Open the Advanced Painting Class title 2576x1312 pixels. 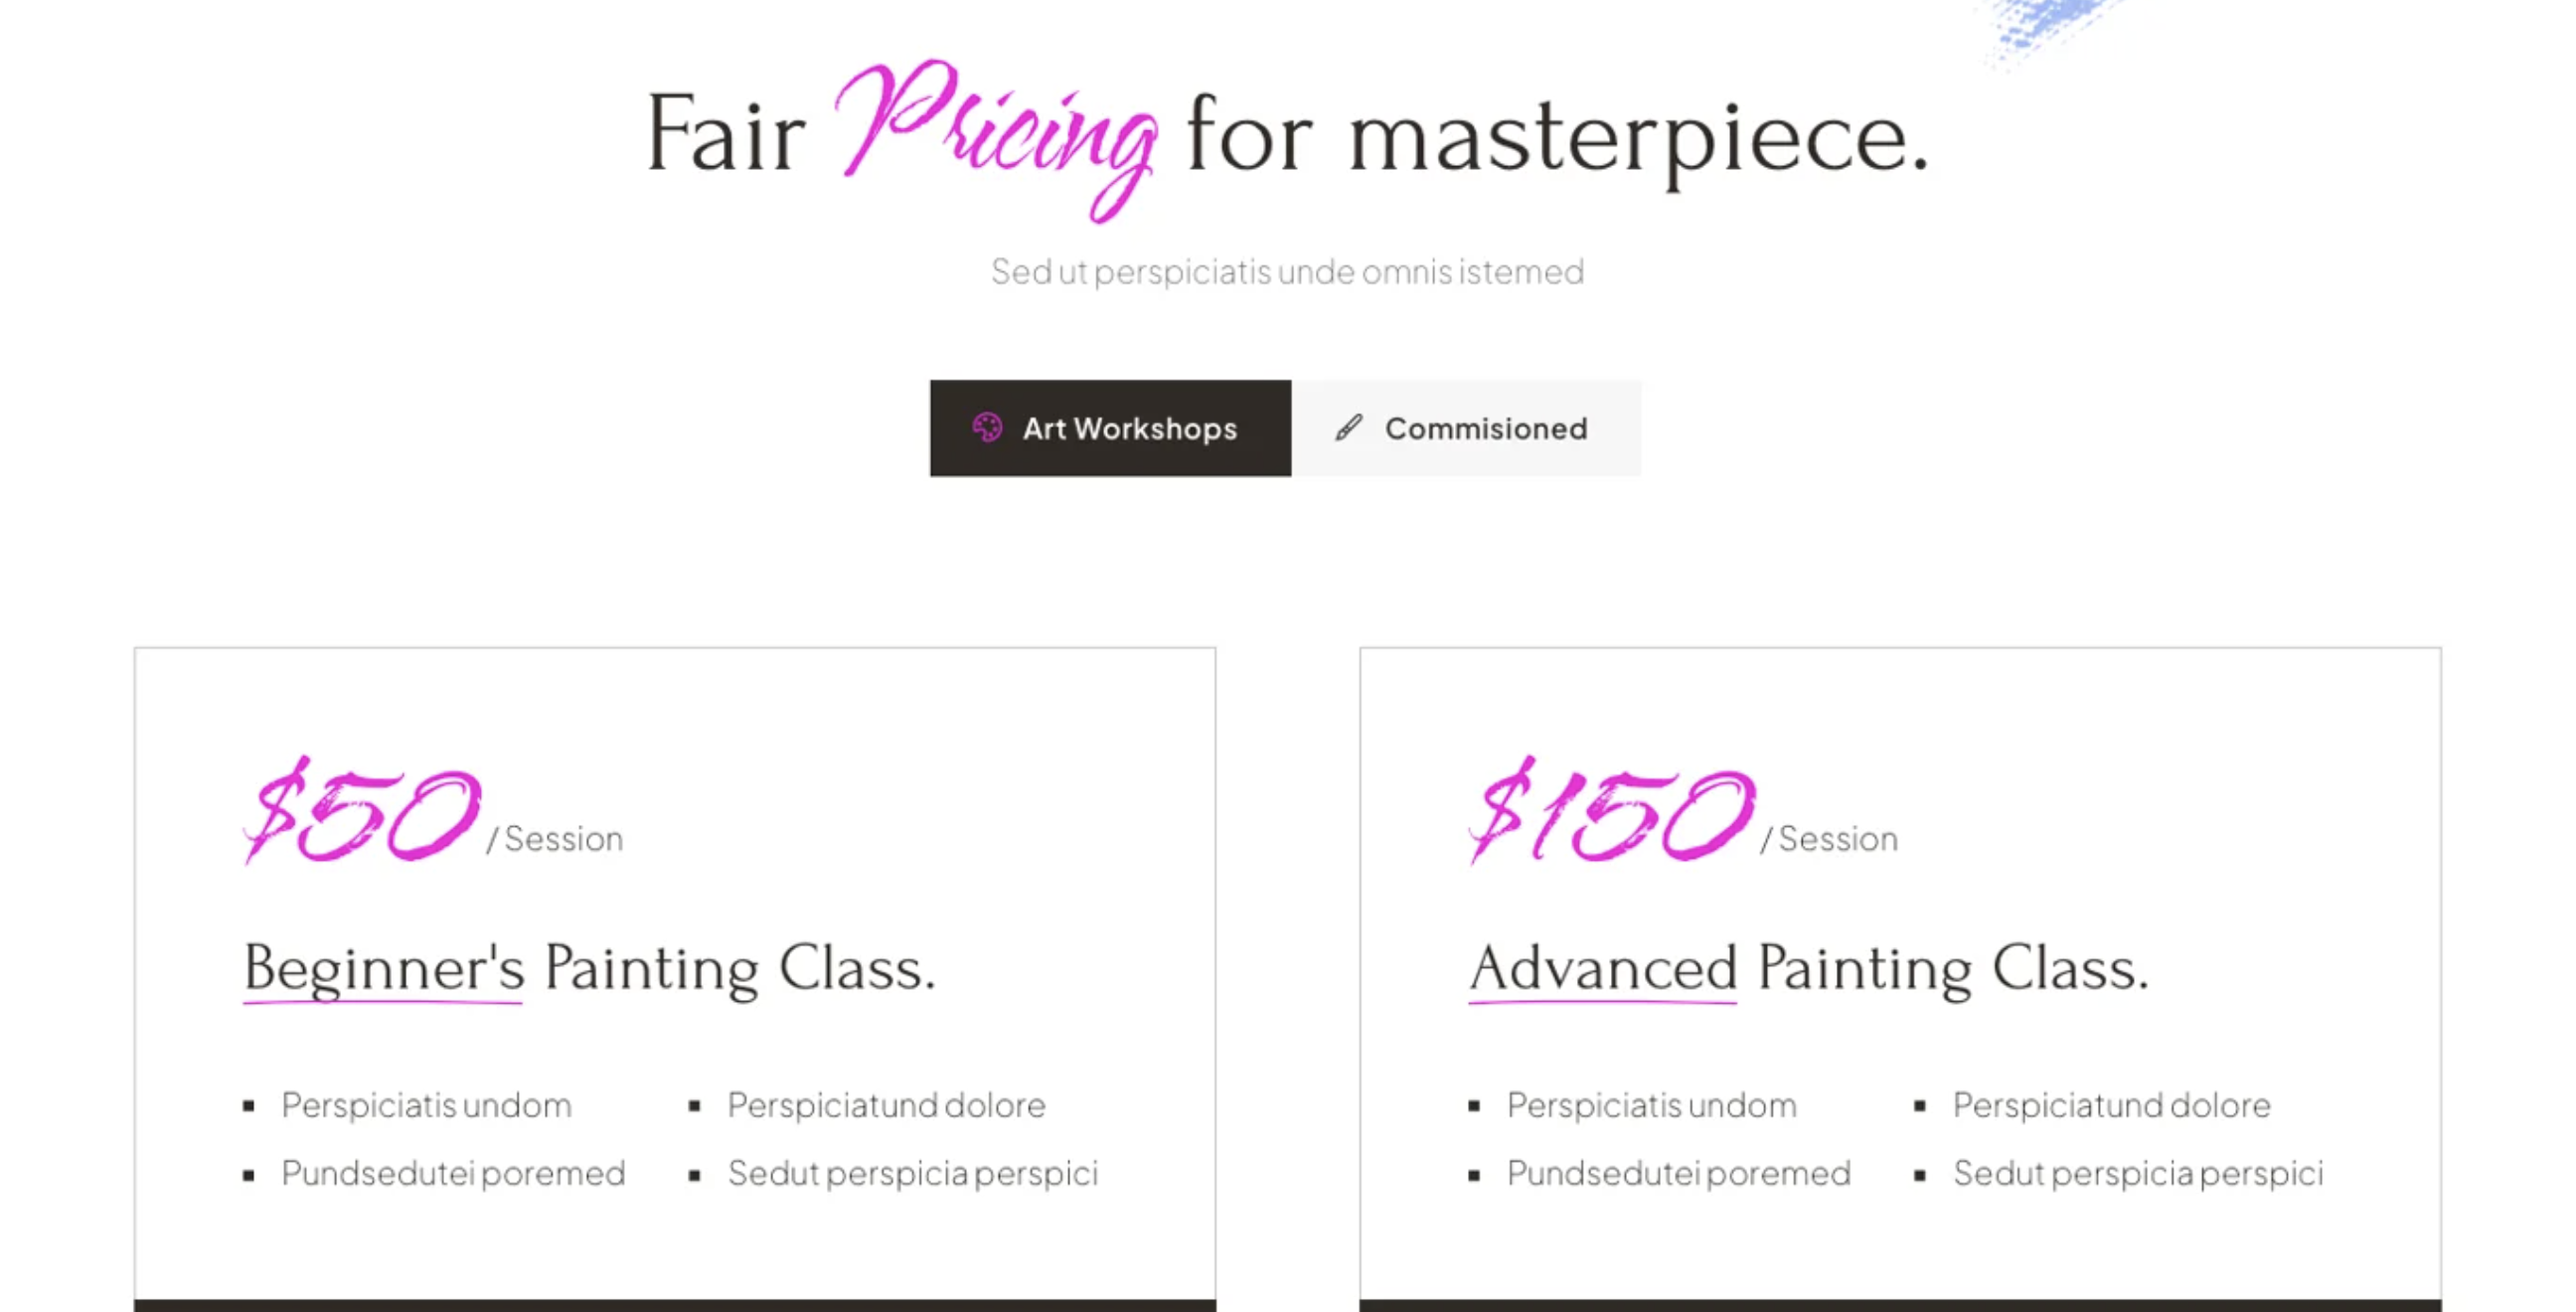1808,968
